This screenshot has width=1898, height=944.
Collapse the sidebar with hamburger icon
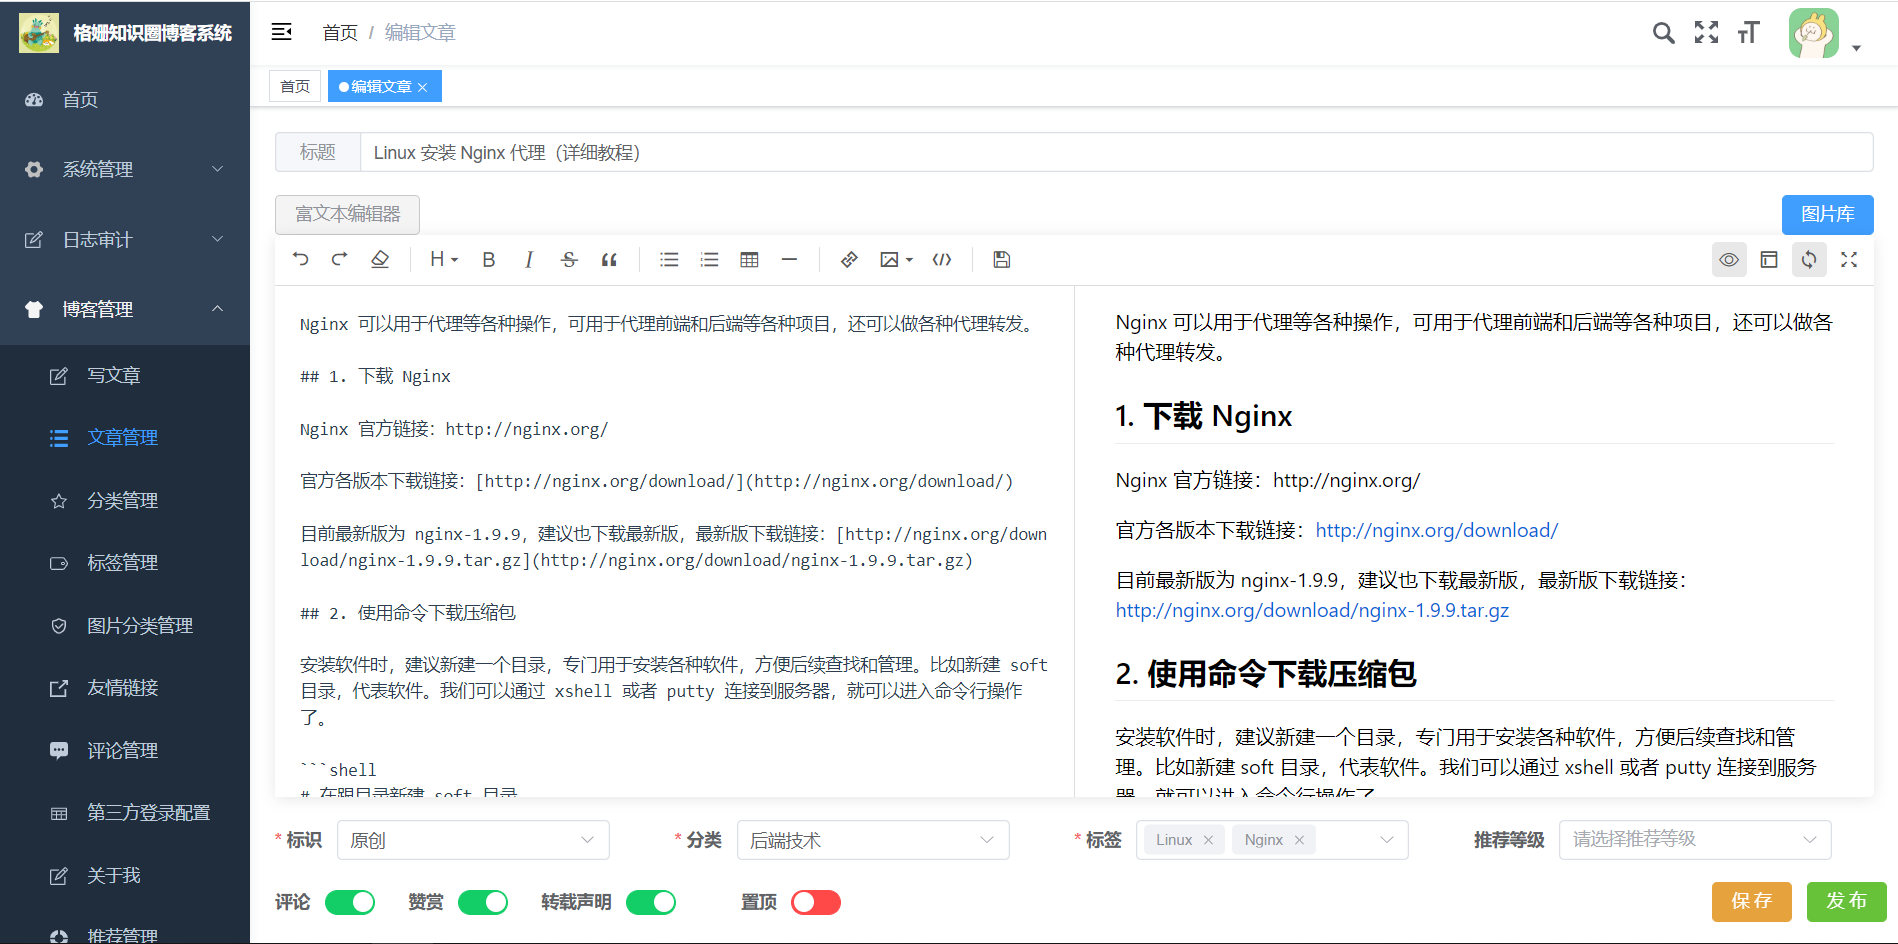[x=282, y=32]
